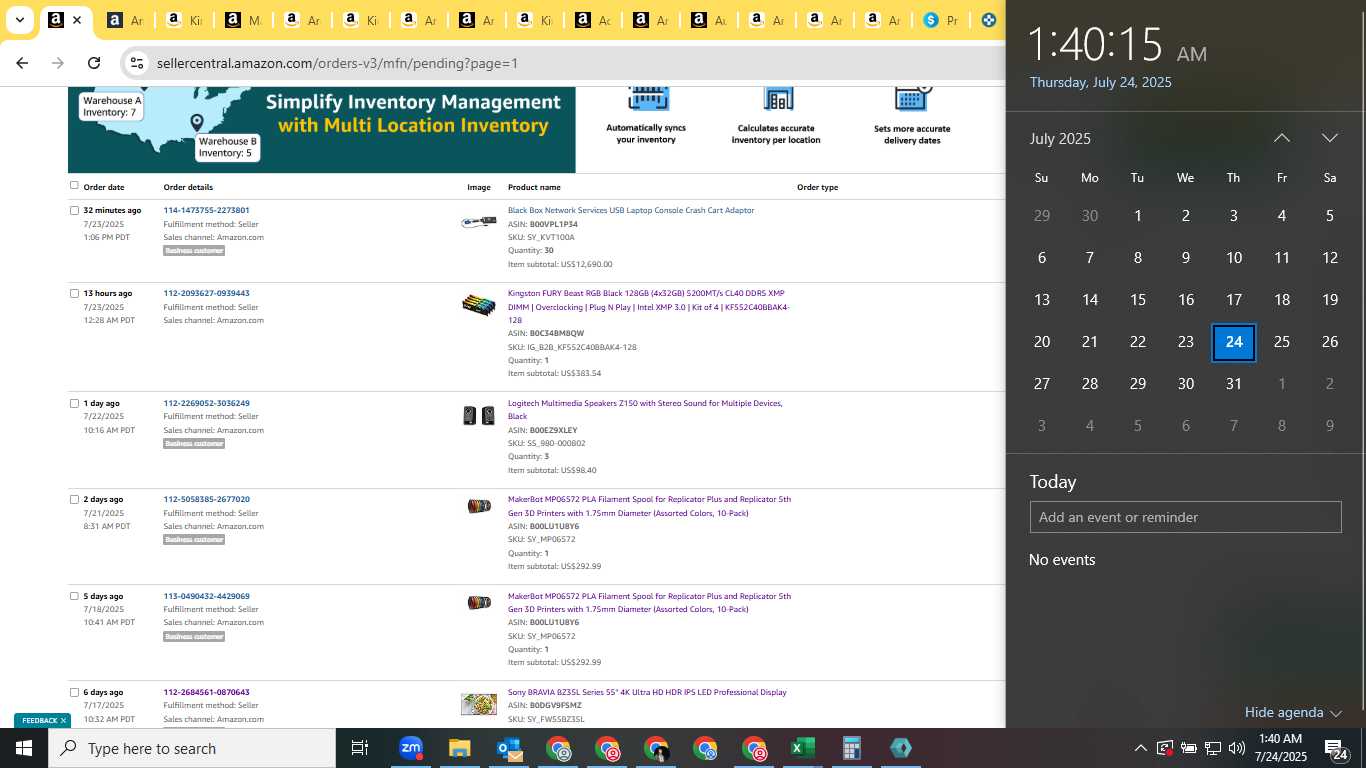Select checkbox for order 113-0490432-4429069

tap(74, 596)
